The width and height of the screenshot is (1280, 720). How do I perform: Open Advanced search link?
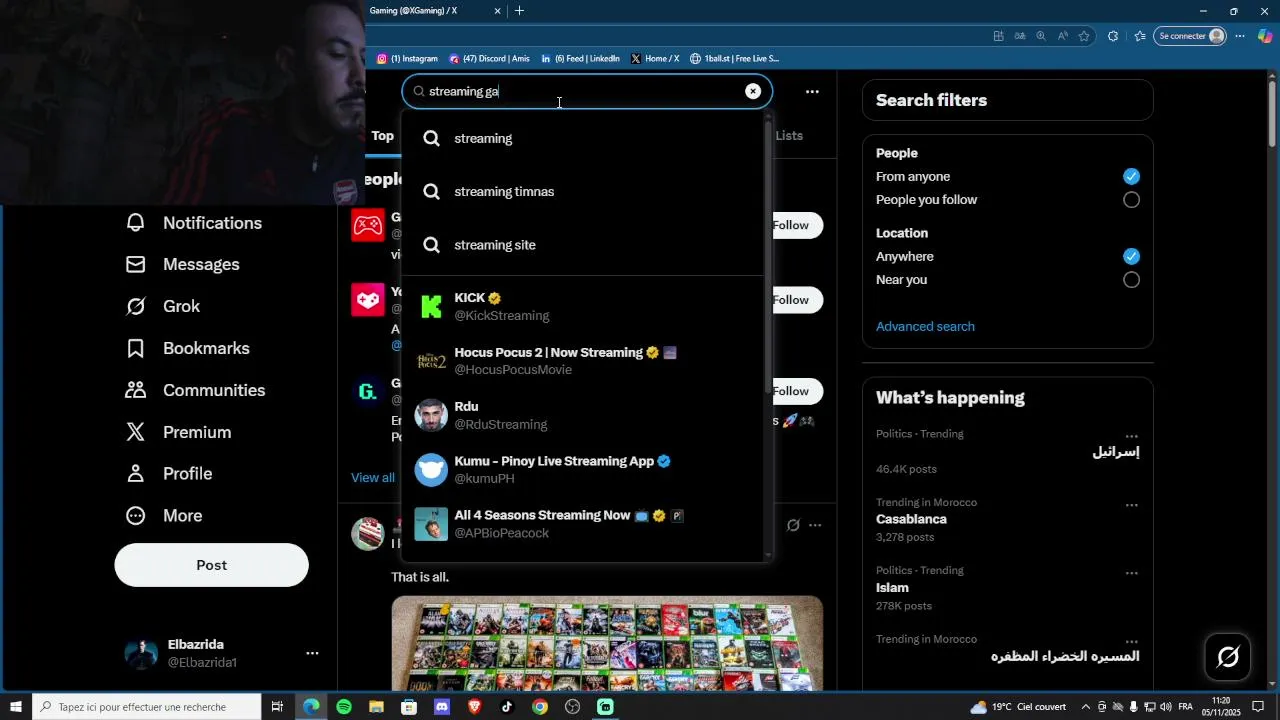pyautogui.click(x=925, y=326)
